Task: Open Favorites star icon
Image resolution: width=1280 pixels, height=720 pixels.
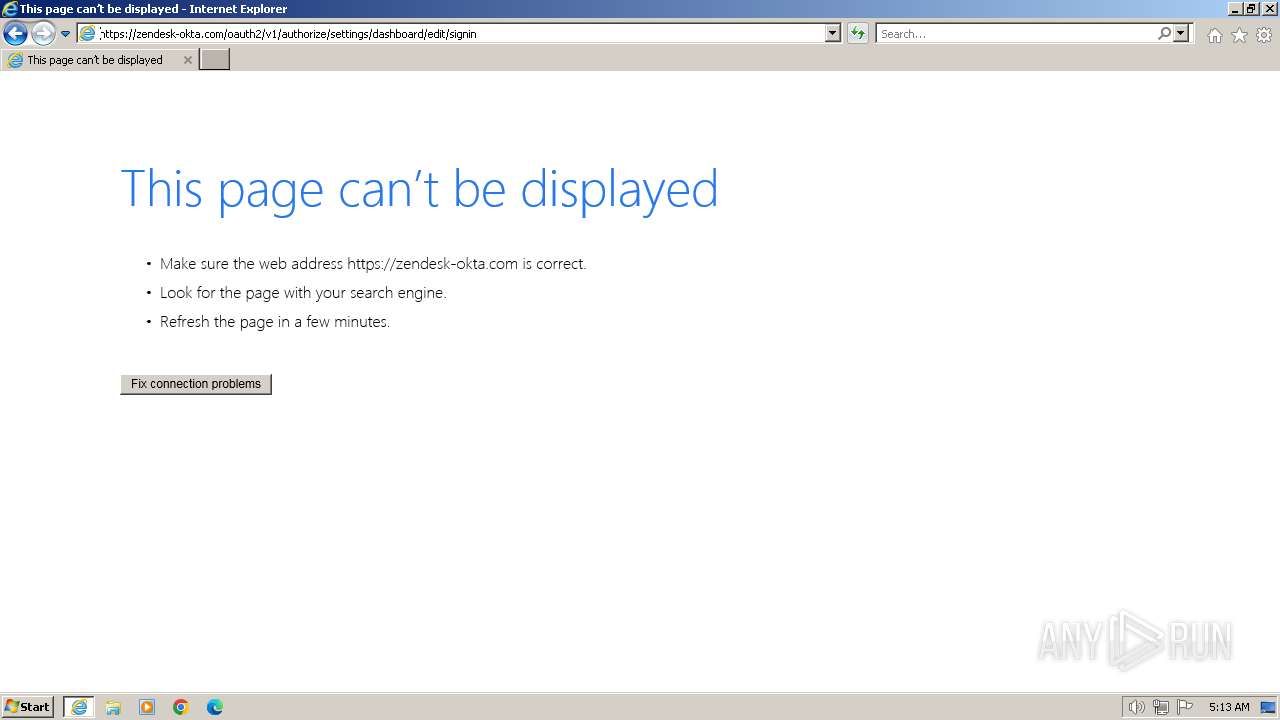Action: (1239, 35)
